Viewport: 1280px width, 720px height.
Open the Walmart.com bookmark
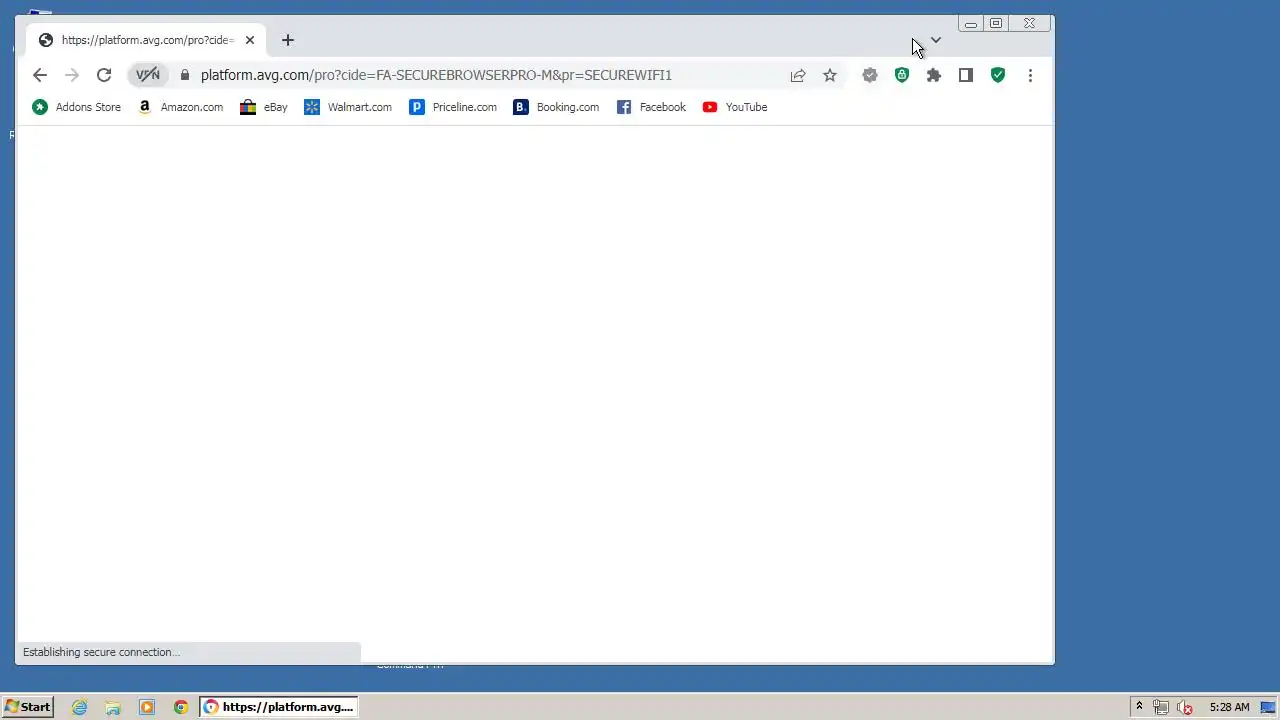point(348,107)
